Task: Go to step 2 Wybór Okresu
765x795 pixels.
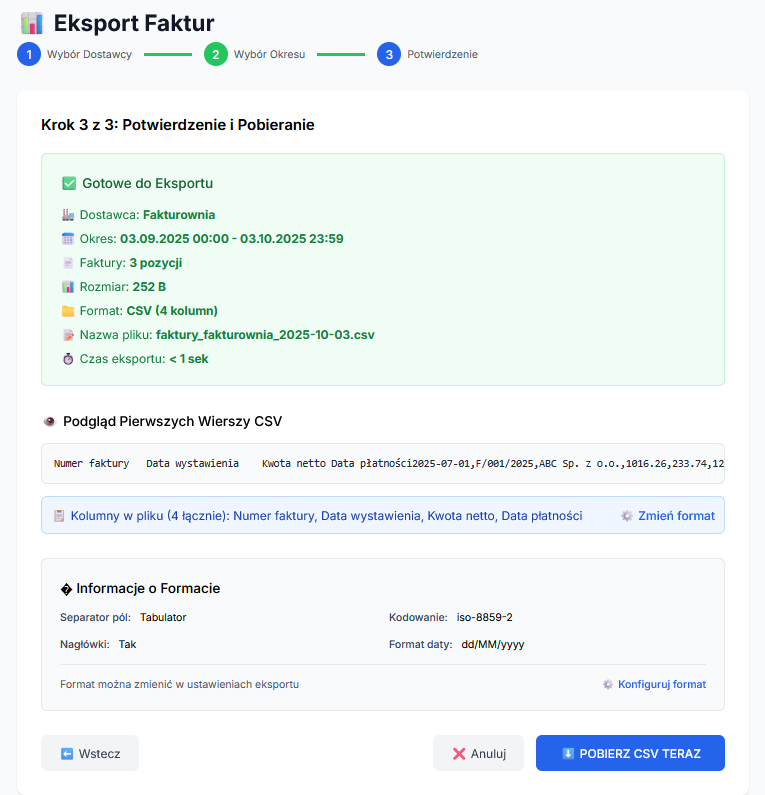Action: [x=216, y=54]
